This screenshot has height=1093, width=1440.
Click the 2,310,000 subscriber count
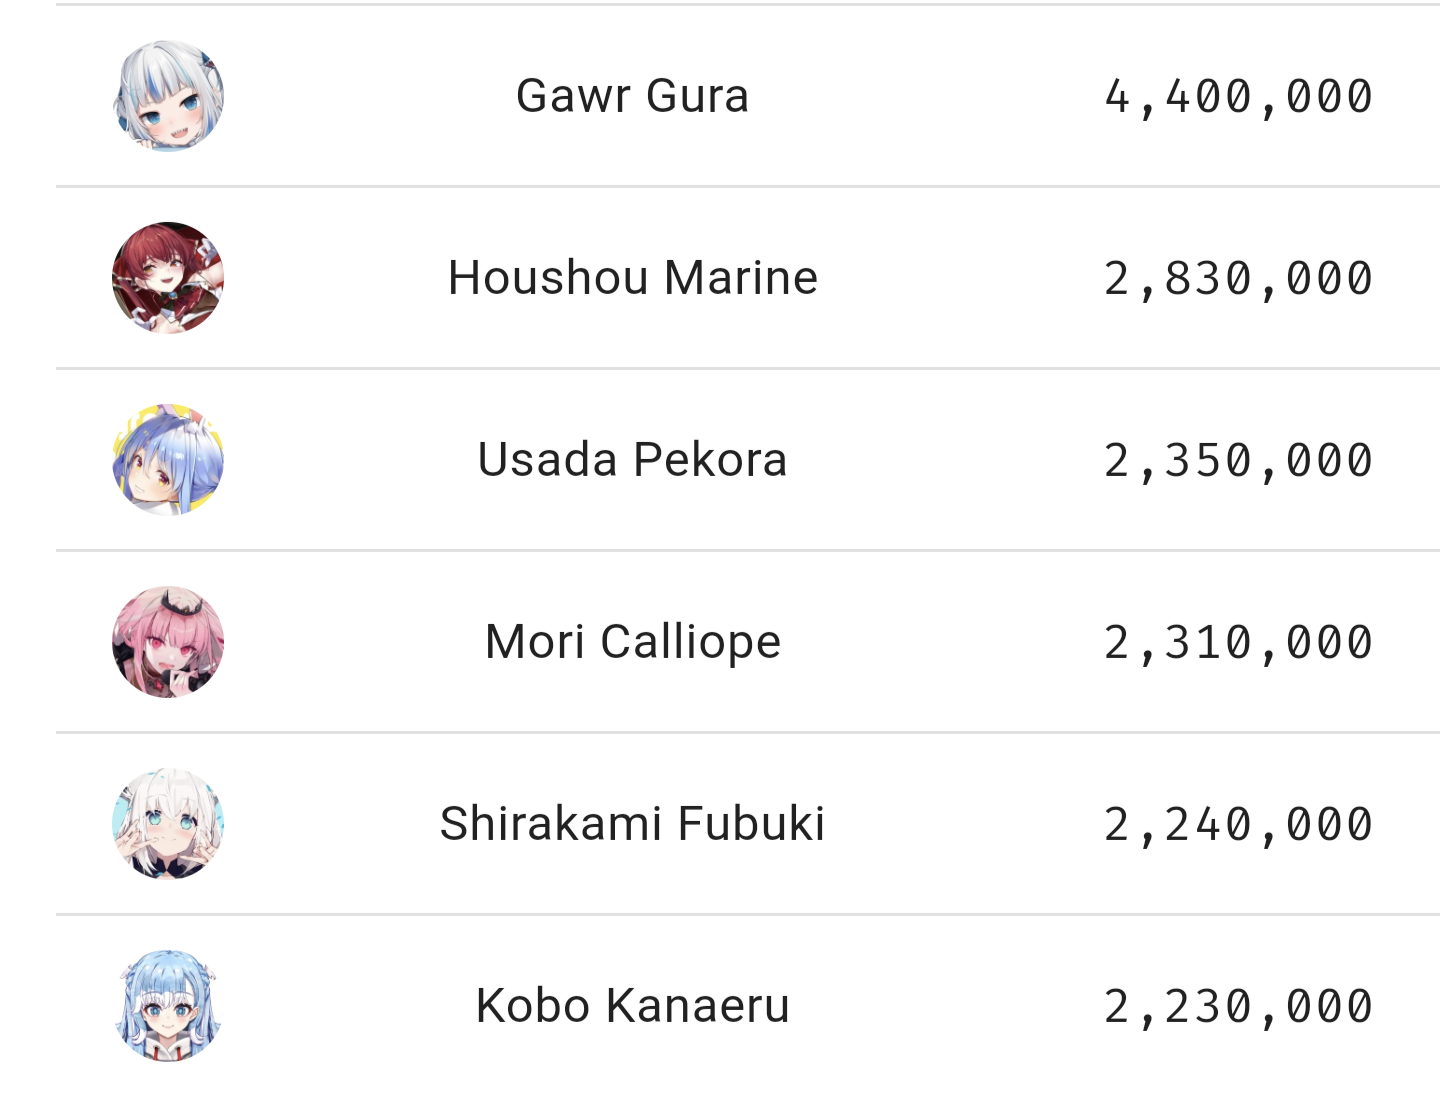1238,643
